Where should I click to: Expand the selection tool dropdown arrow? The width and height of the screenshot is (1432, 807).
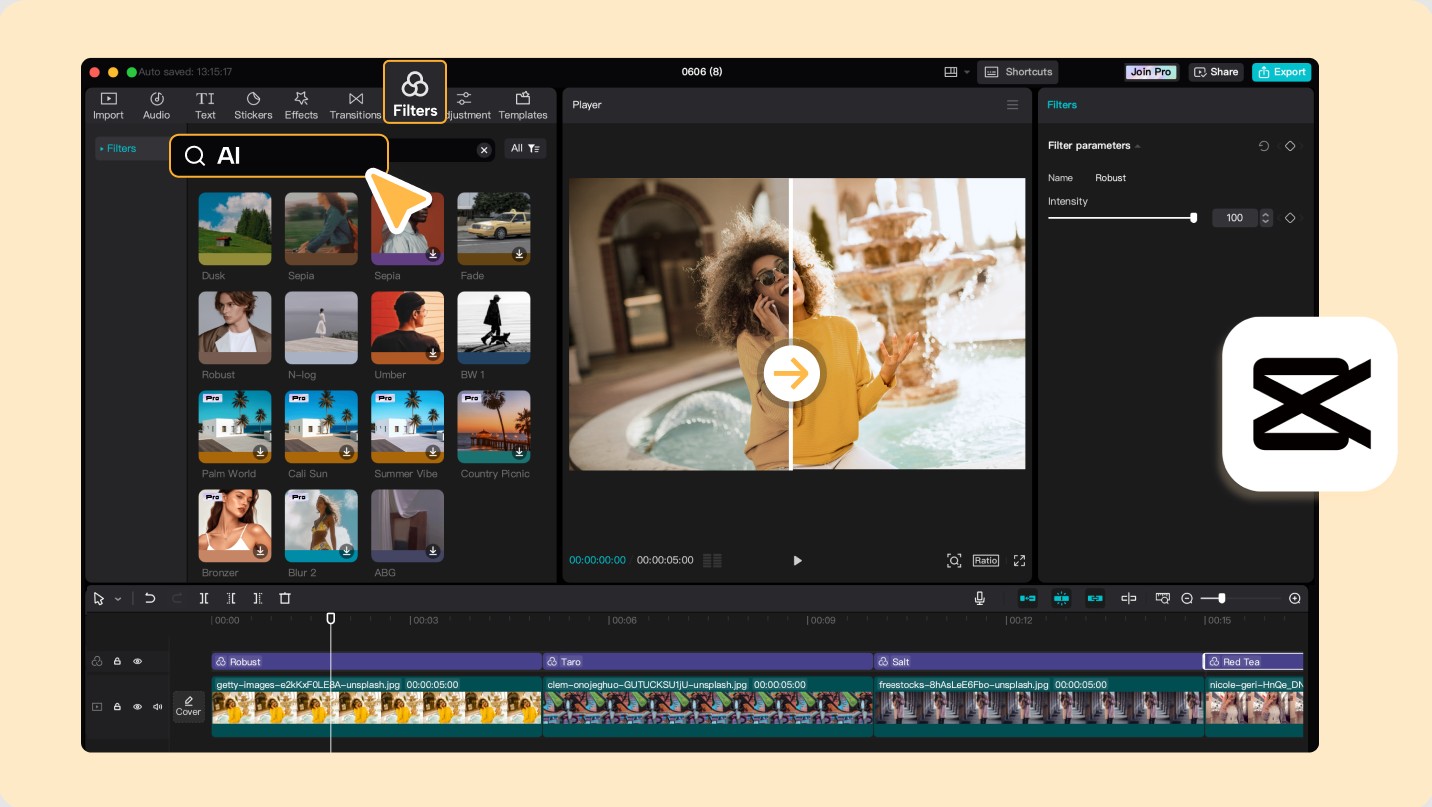click(x=118, y=599)
